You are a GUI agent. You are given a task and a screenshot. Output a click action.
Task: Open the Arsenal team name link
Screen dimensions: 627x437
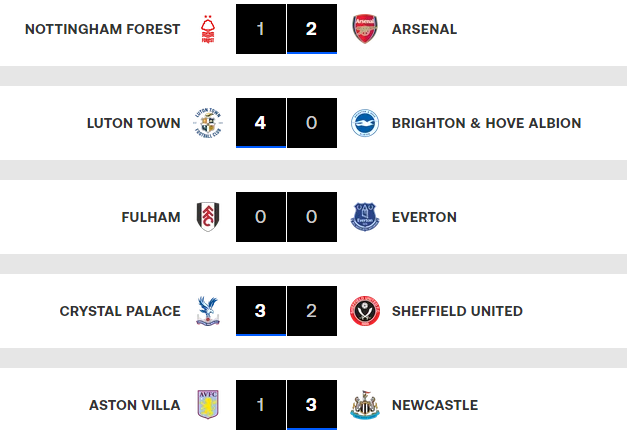(x=425, y=29)
